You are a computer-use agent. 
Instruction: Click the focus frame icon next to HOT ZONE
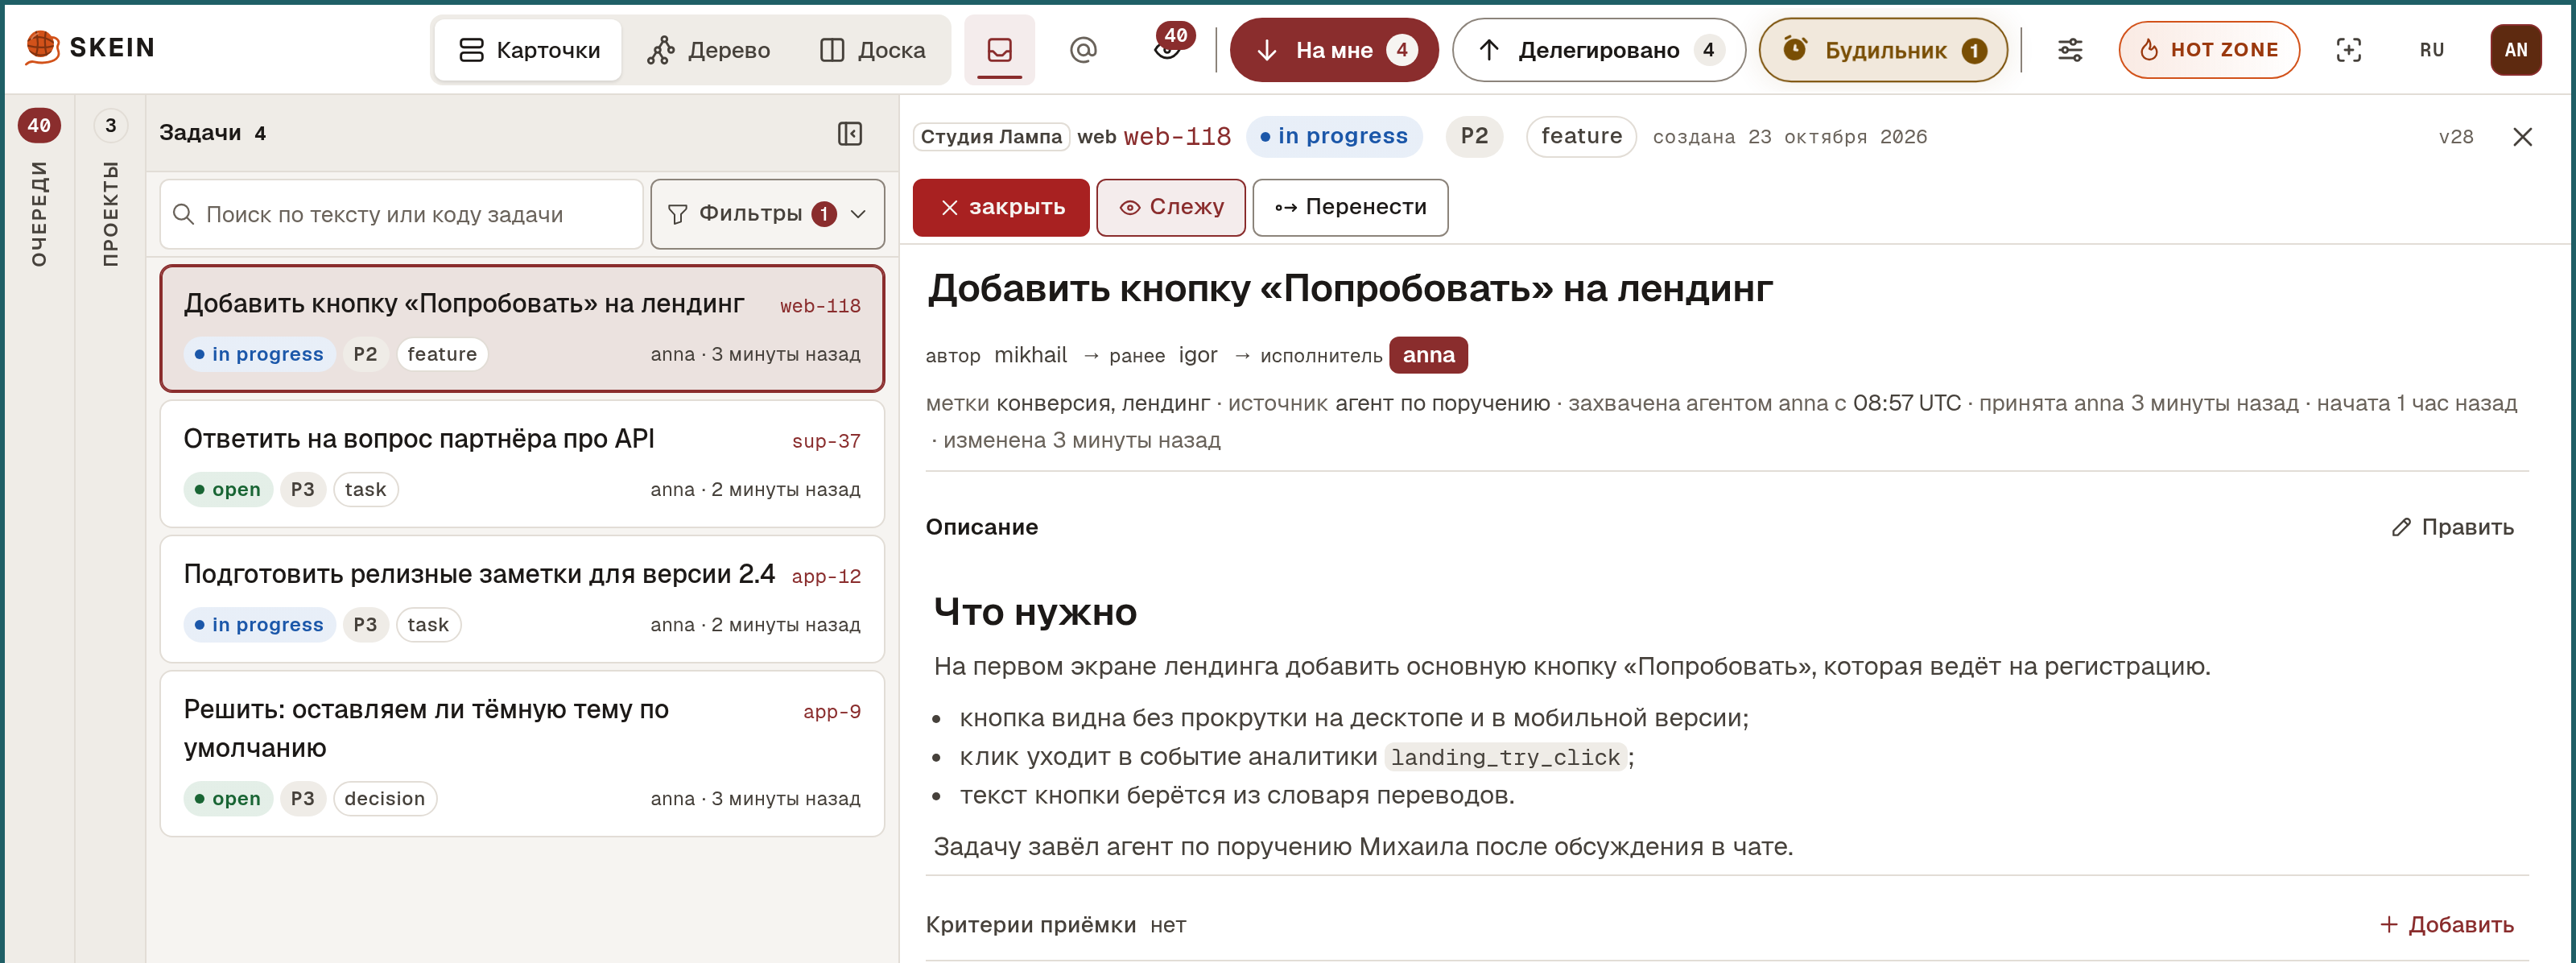(2347, 50)
